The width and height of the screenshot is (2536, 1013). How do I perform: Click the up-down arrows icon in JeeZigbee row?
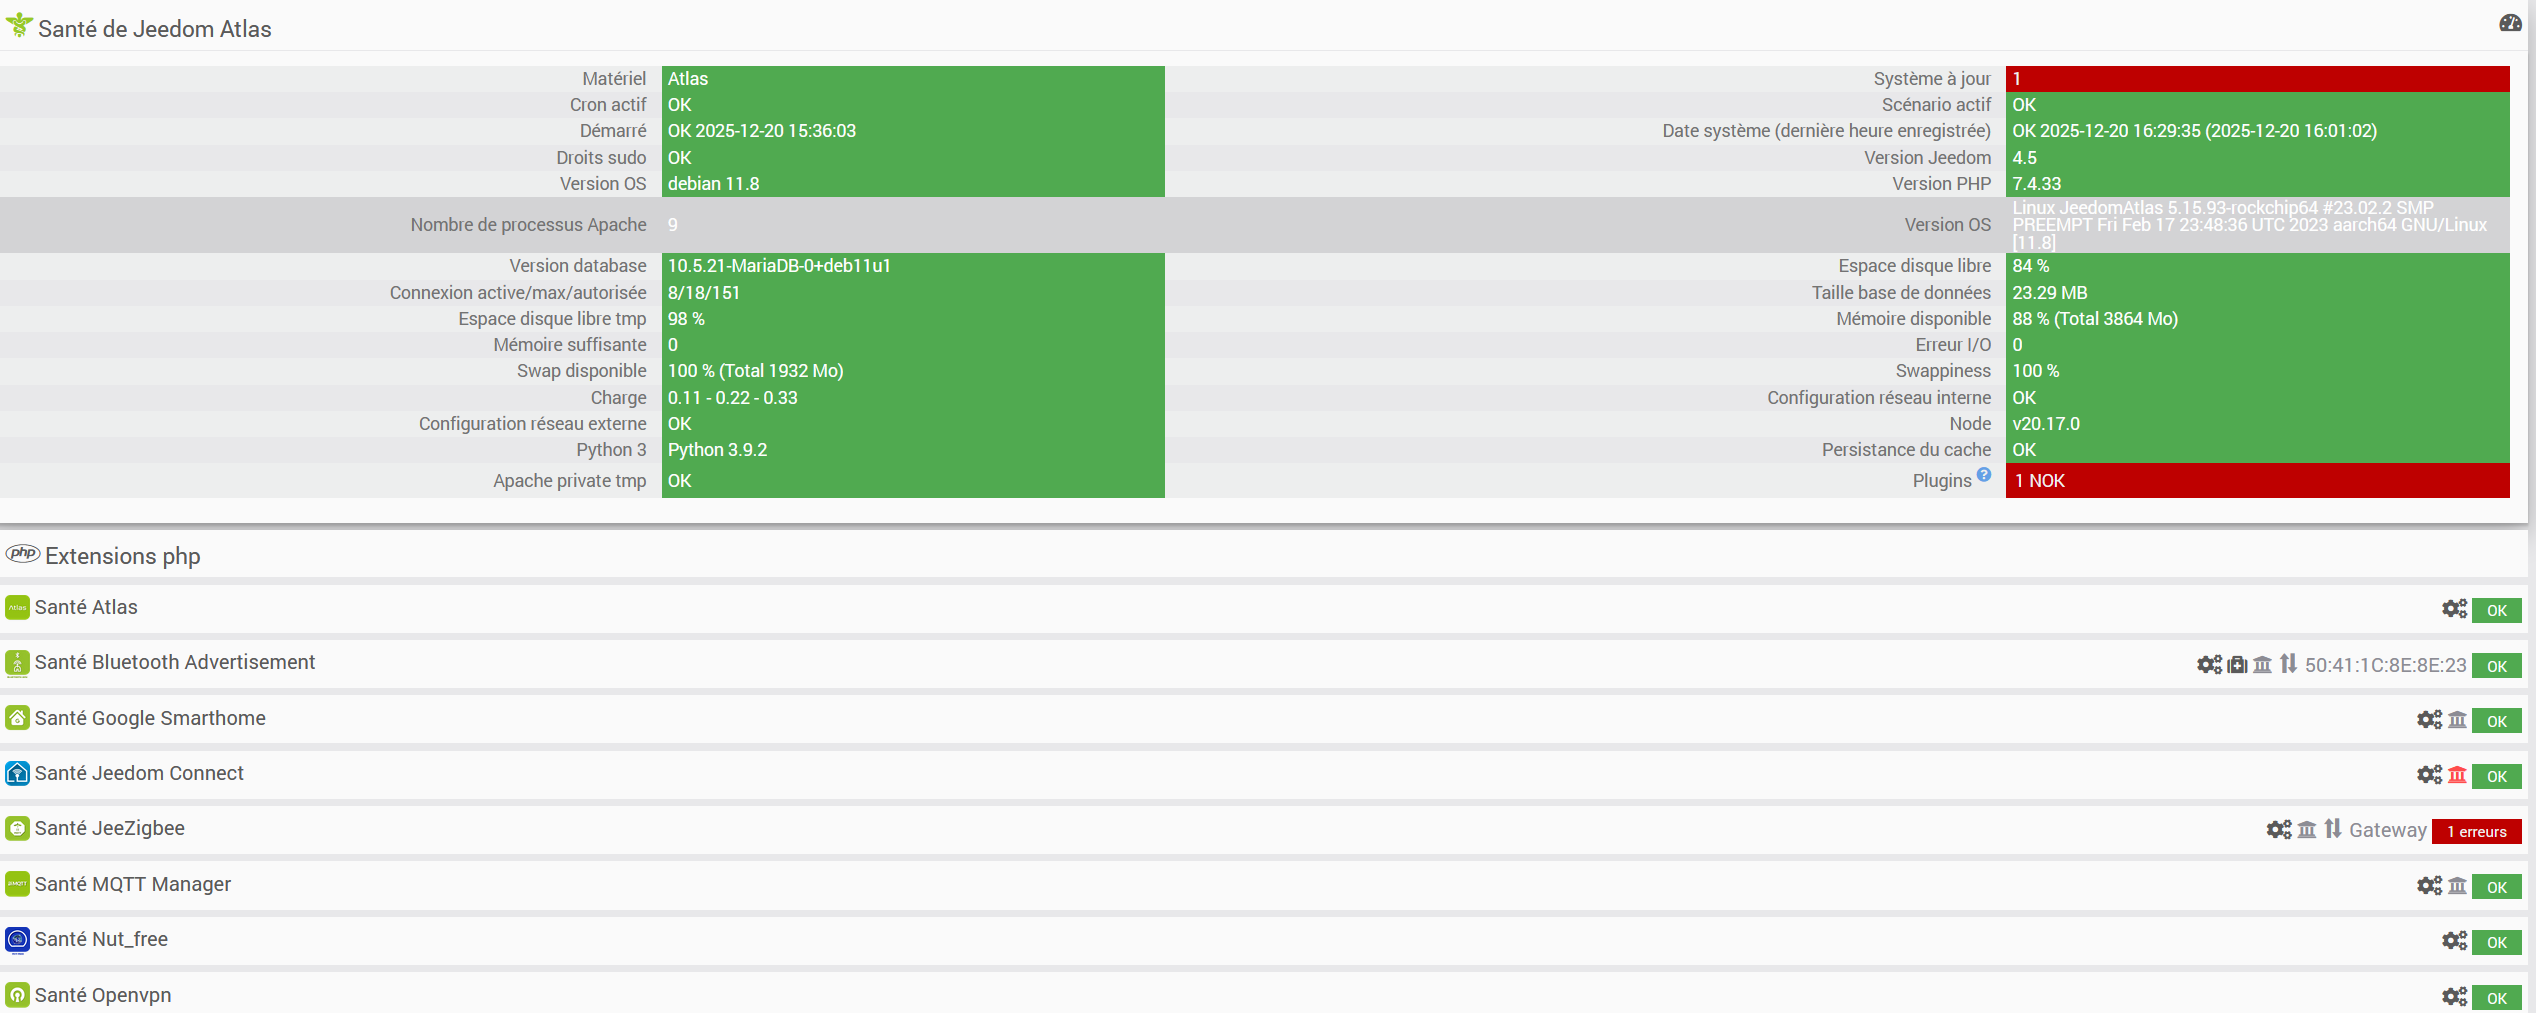tap(2333, 829)
